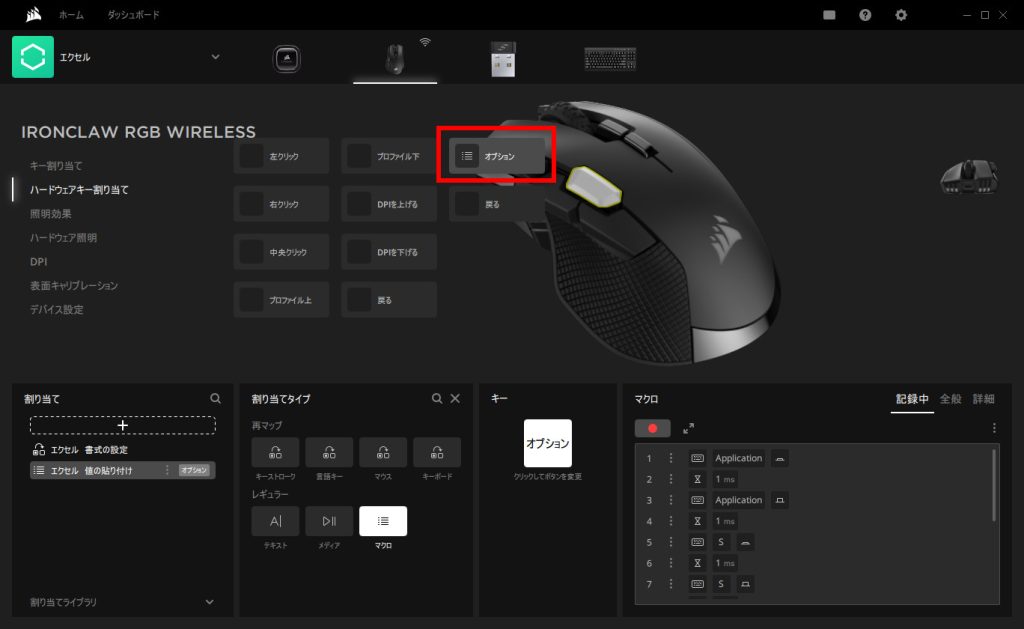Open the three-dot menu for macro step 3
The height and width of the screenshot is (629, 1024).
[x=671, y=500]
